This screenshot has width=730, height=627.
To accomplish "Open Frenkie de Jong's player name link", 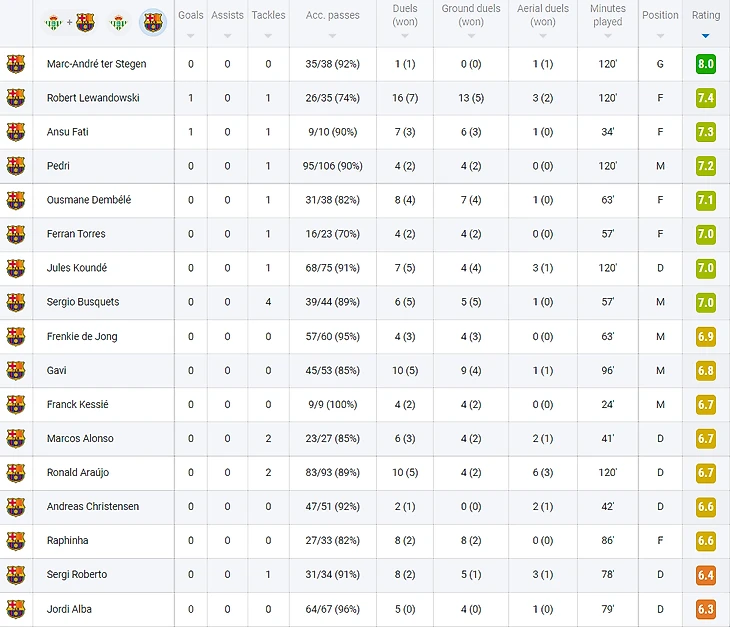I will (x=82, y=336).
